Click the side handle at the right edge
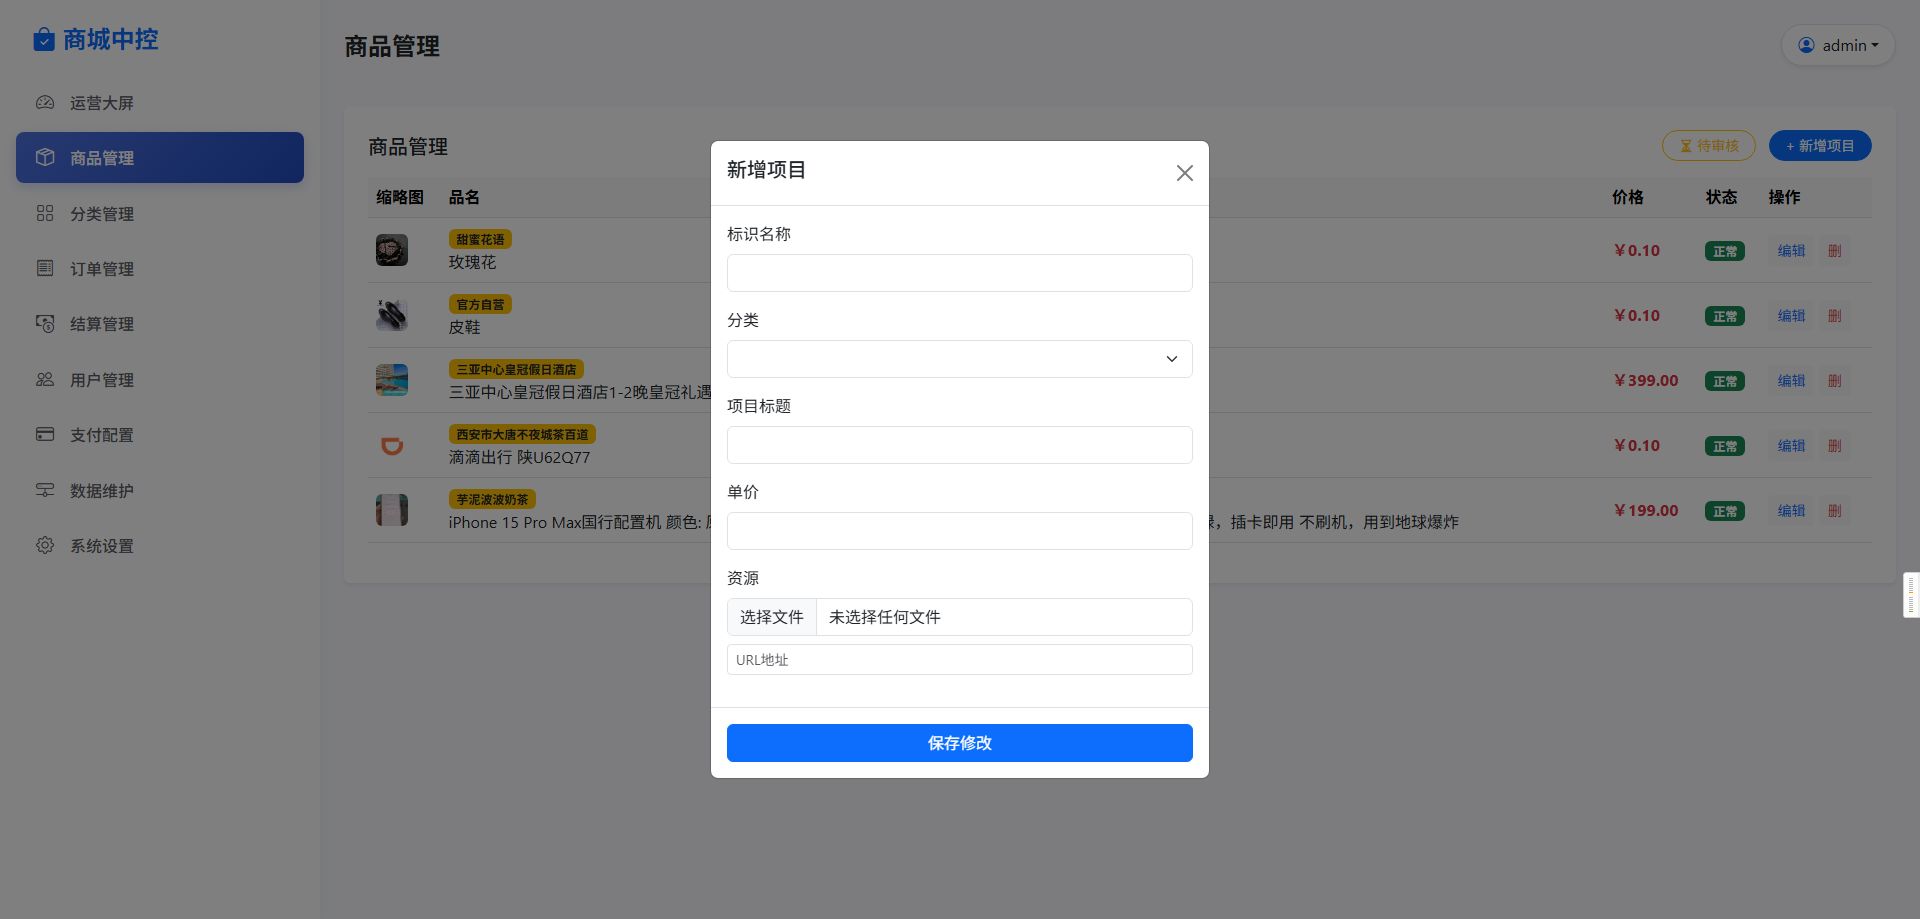This screenshot has width=1920, height=919. point(1911,595)
